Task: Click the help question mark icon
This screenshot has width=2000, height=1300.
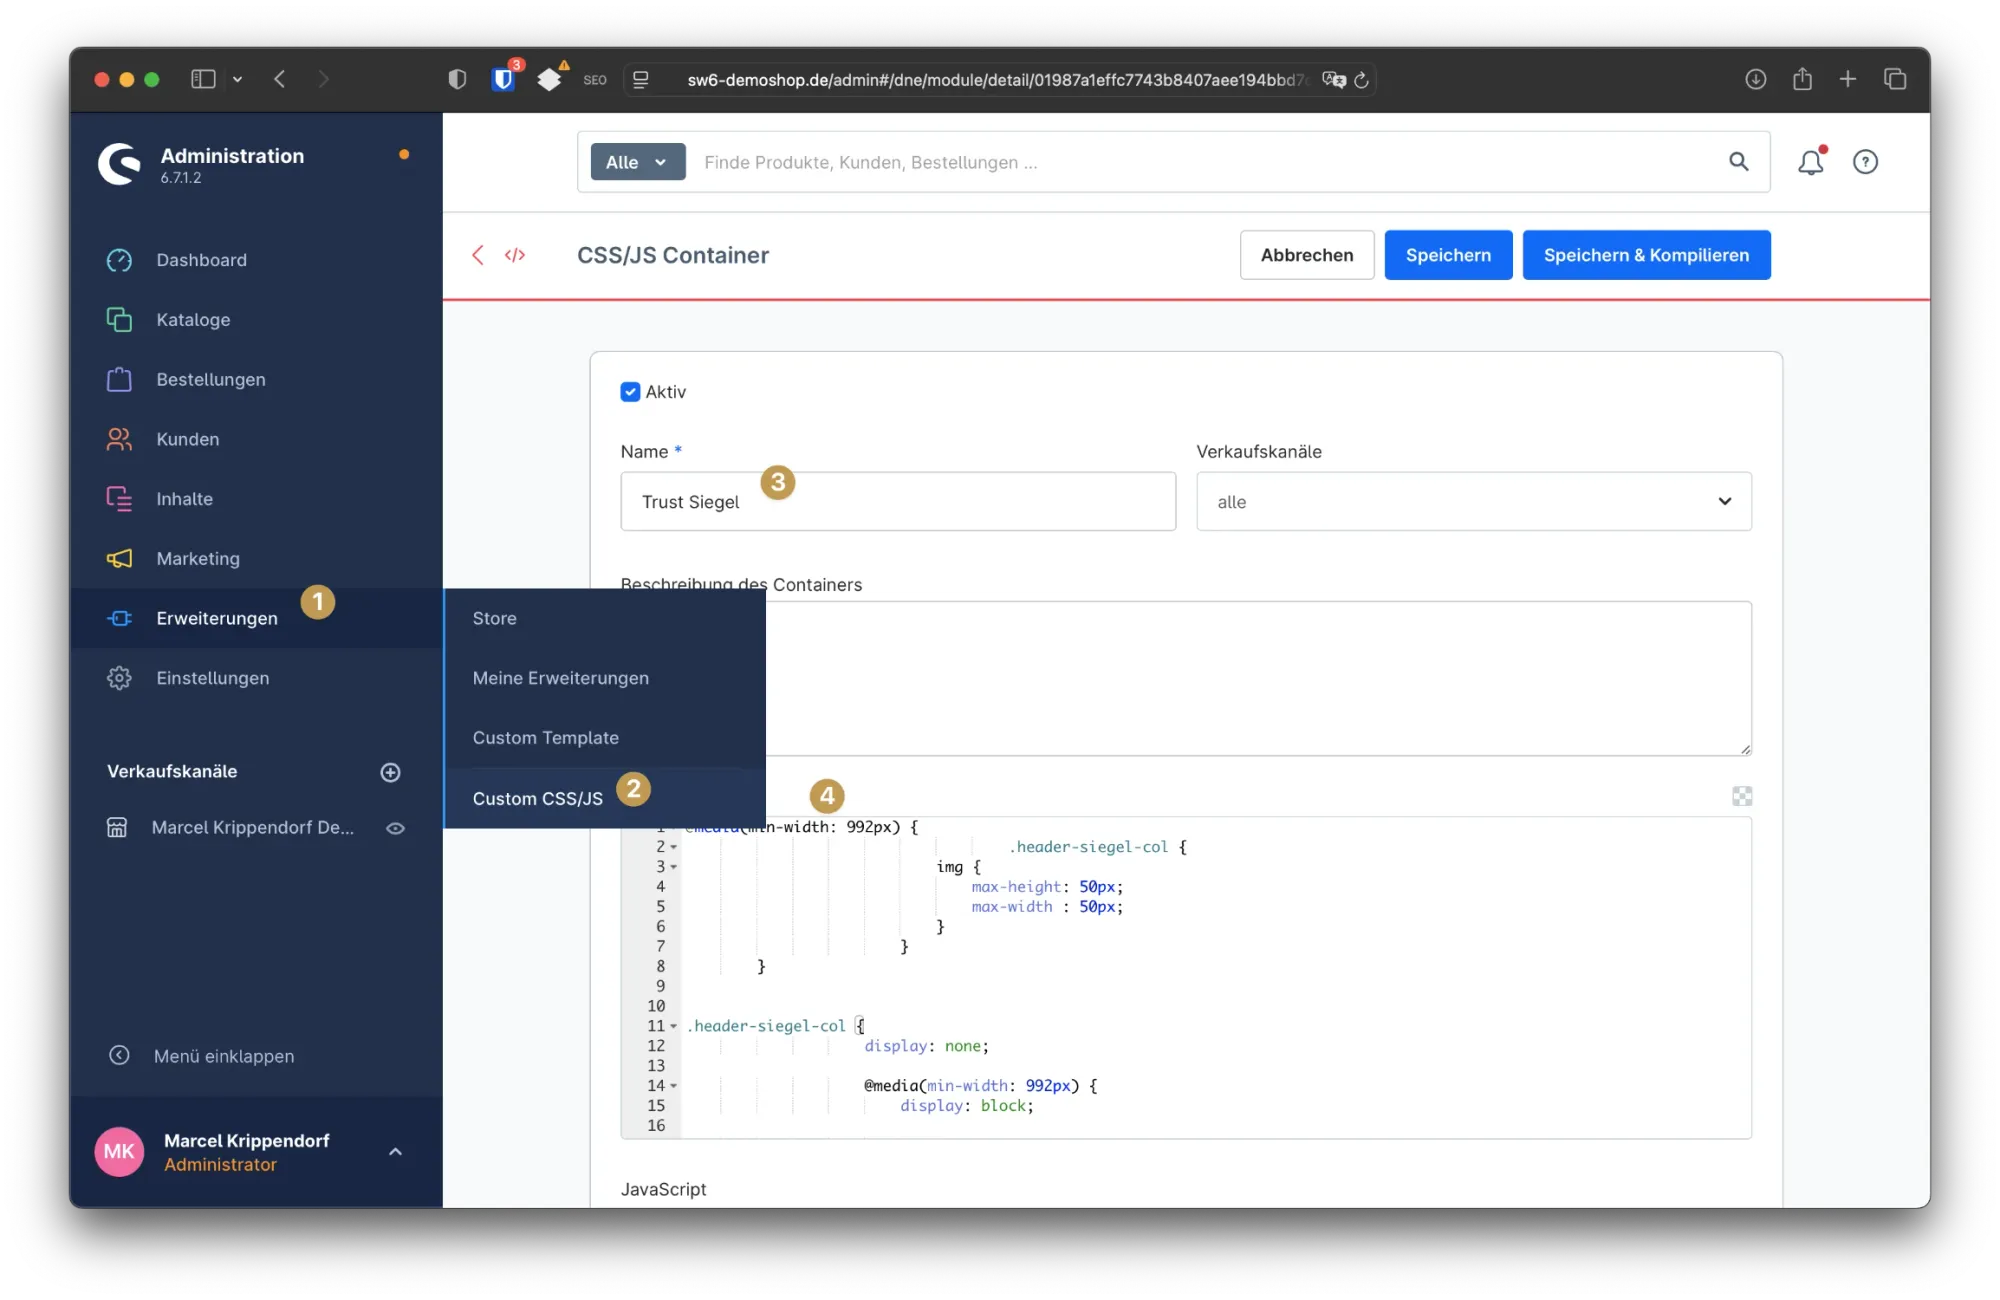Action: click(1865, 162)
